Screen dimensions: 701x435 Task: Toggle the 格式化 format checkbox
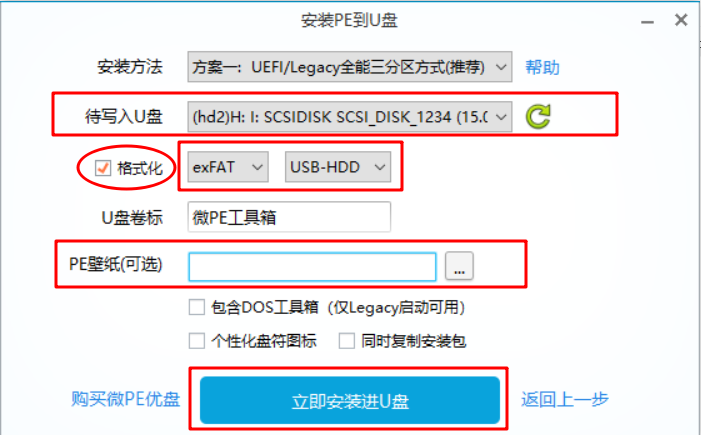tap(103, 168)
